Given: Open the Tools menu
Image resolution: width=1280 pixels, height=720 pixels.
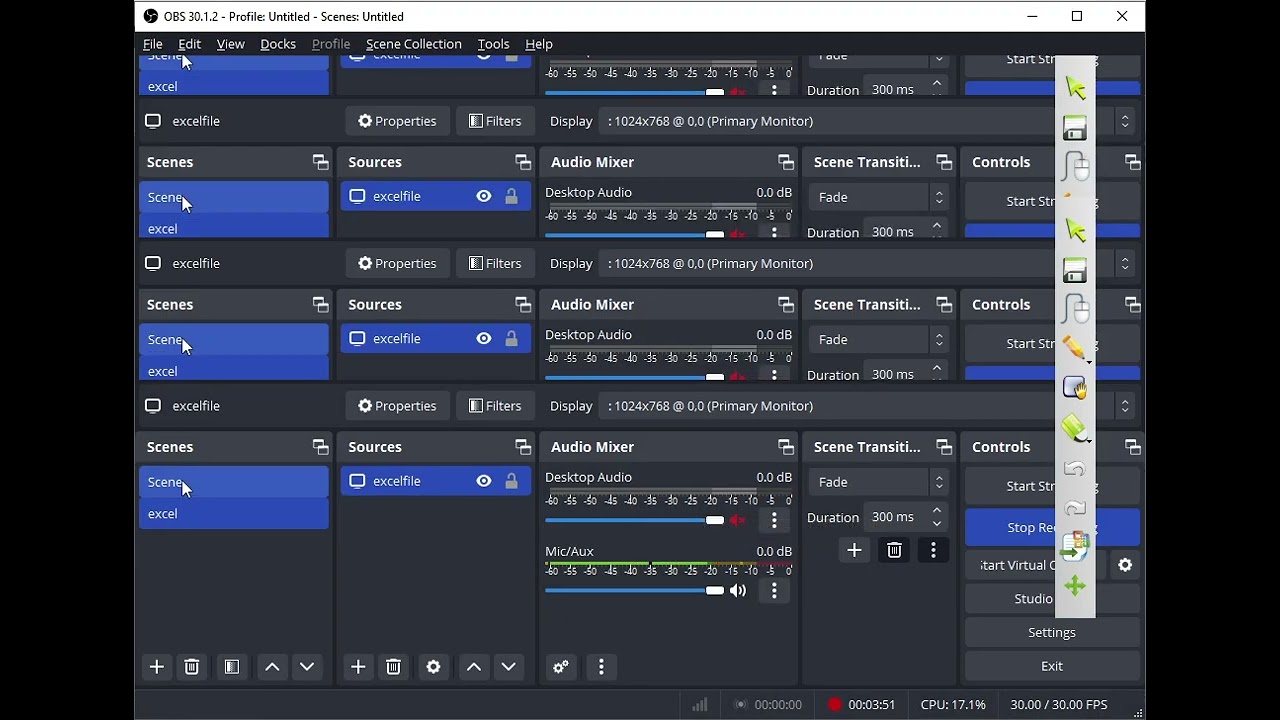Looking at the screenshot, I should point(494,44).
